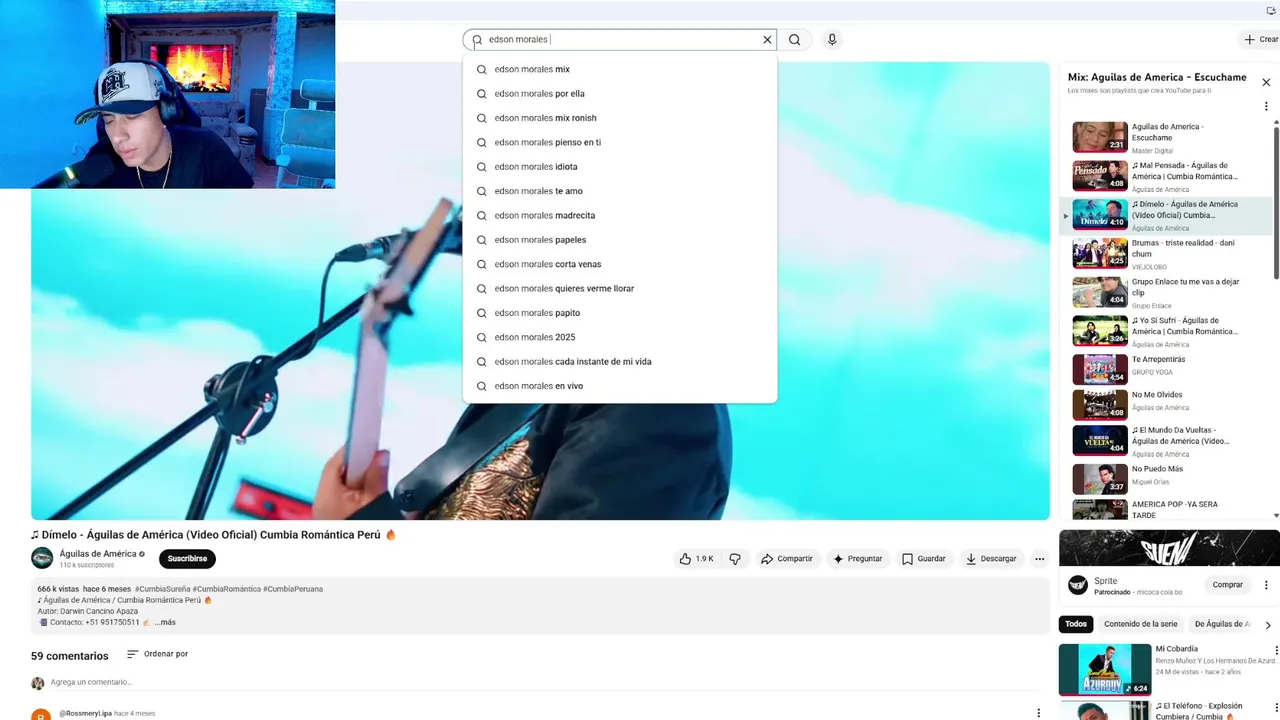Image resolution: width=1280 pixels, height=720 pixels.
Task: Click the Sprite sponsor logo icon
Action: click(x=1077, y=585)
